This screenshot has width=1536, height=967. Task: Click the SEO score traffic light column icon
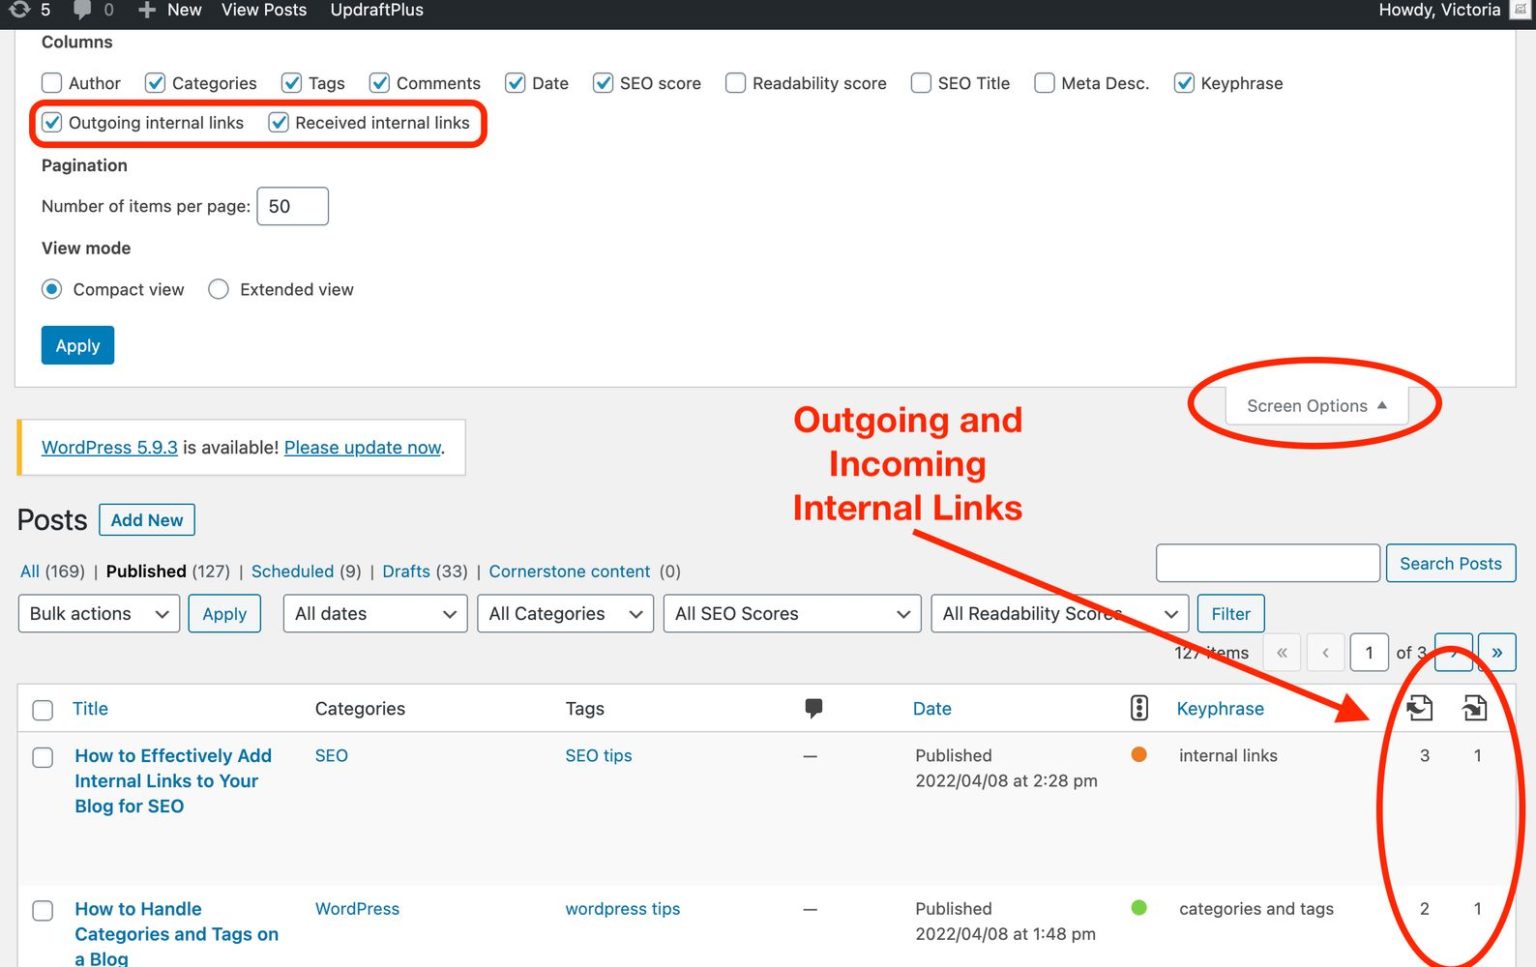(x=1139, y=707)
